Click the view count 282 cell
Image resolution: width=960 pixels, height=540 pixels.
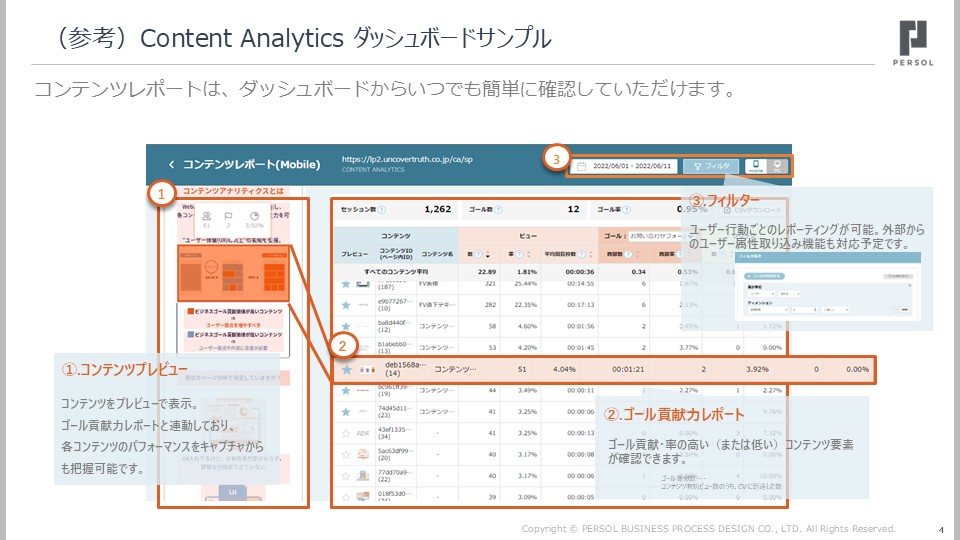pos(490,305)
